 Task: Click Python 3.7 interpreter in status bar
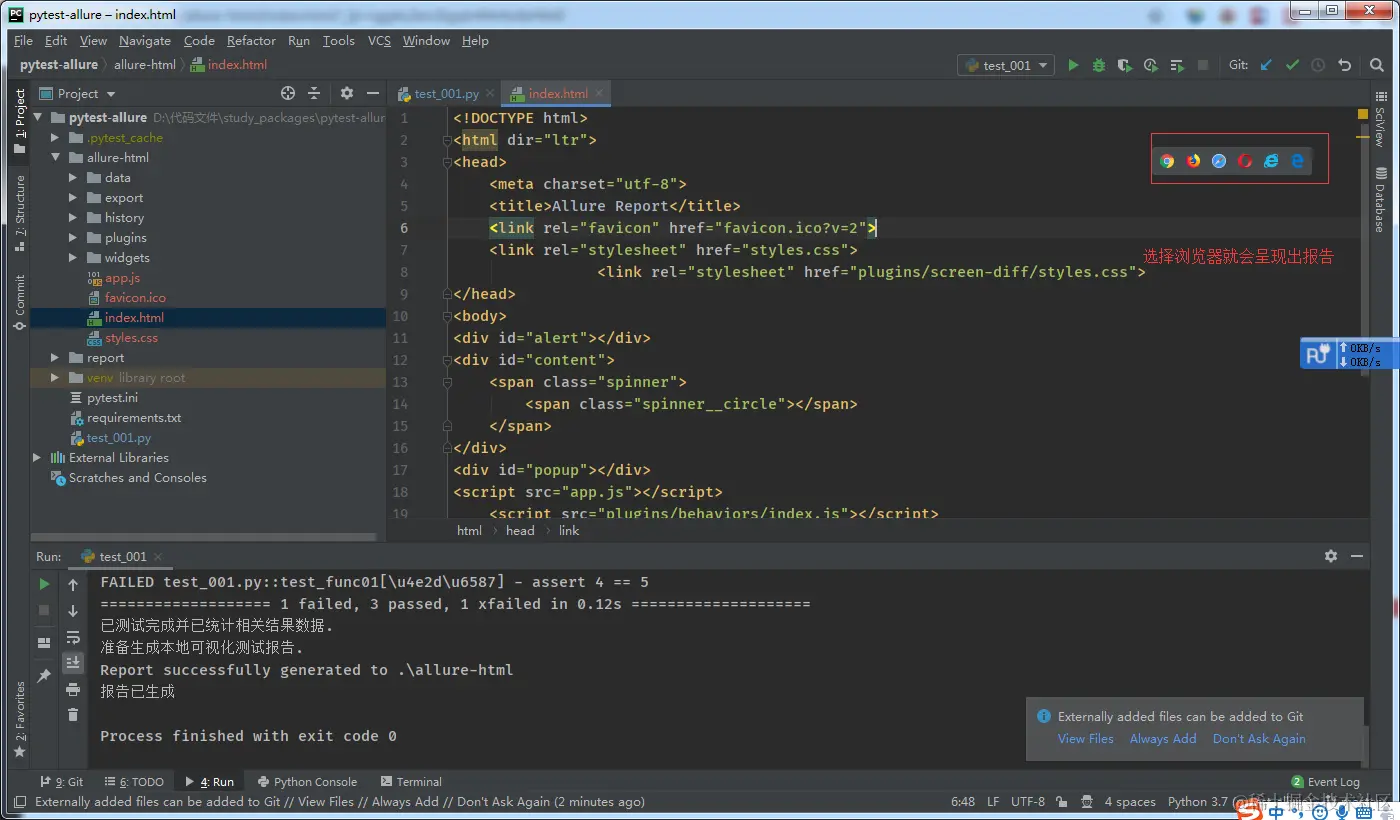[1197, 802]
